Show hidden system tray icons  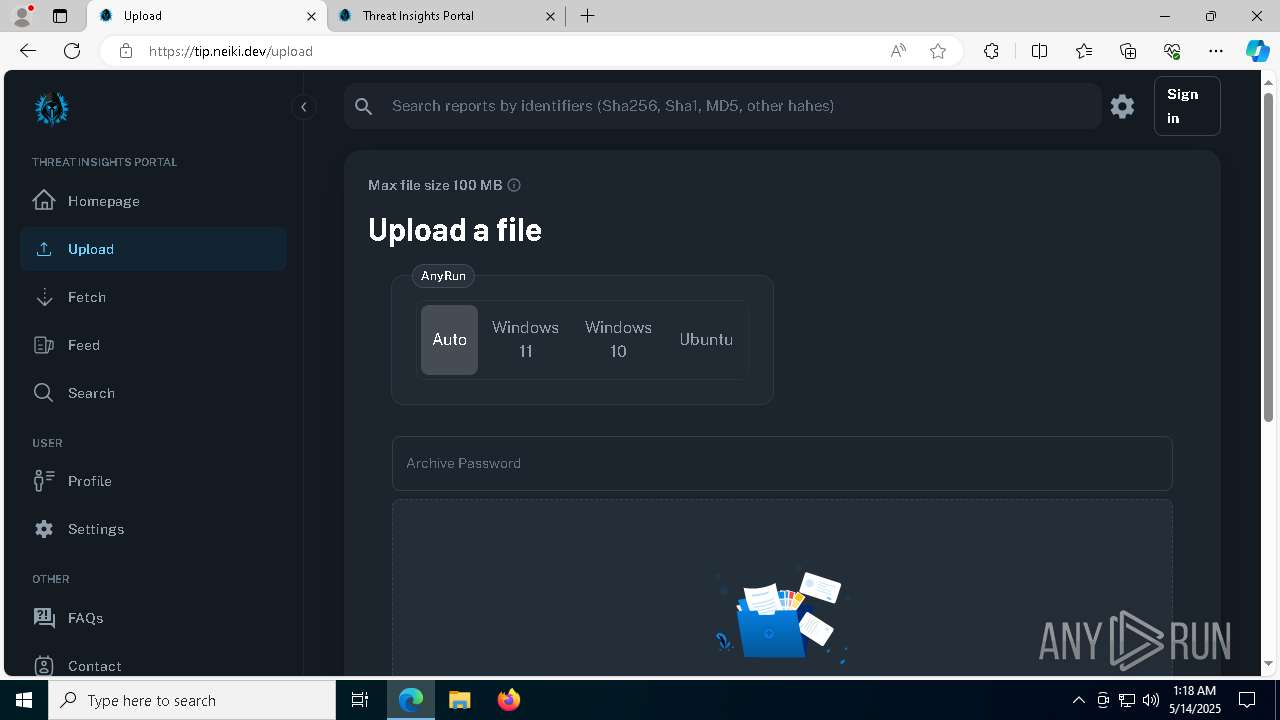pos(1078,700)
